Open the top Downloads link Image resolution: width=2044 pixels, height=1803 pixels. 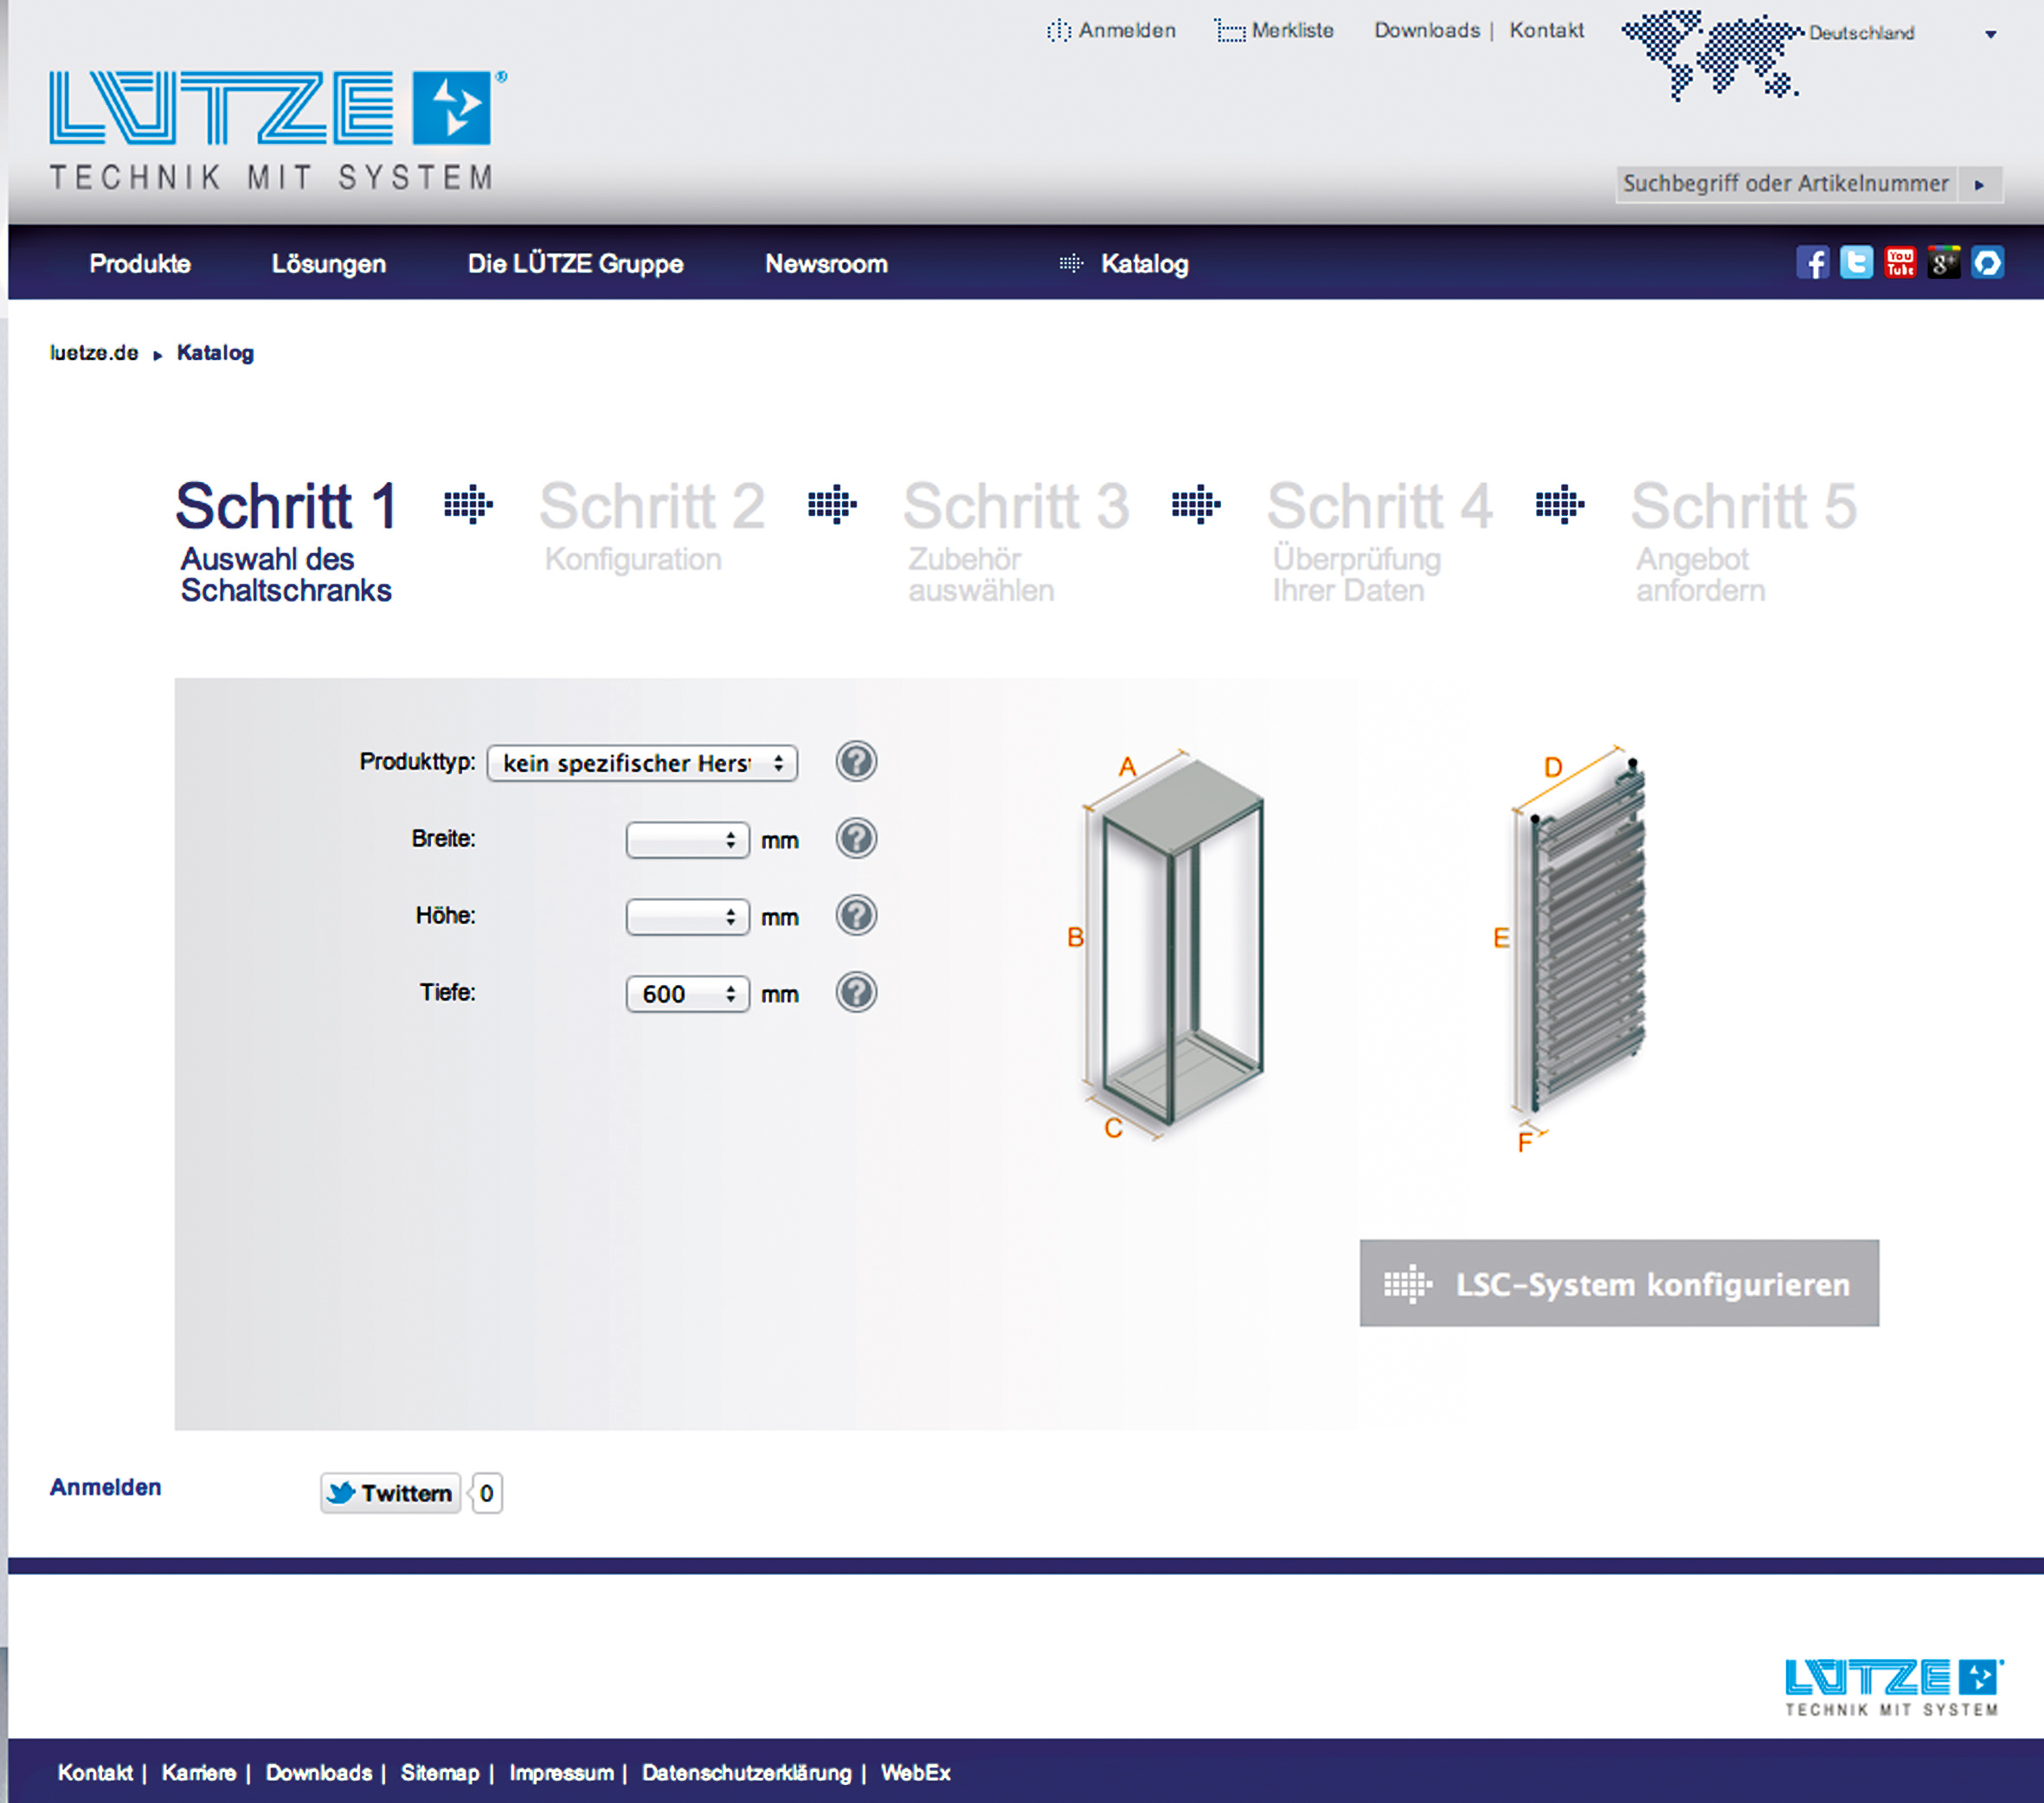coord(1427,30)
